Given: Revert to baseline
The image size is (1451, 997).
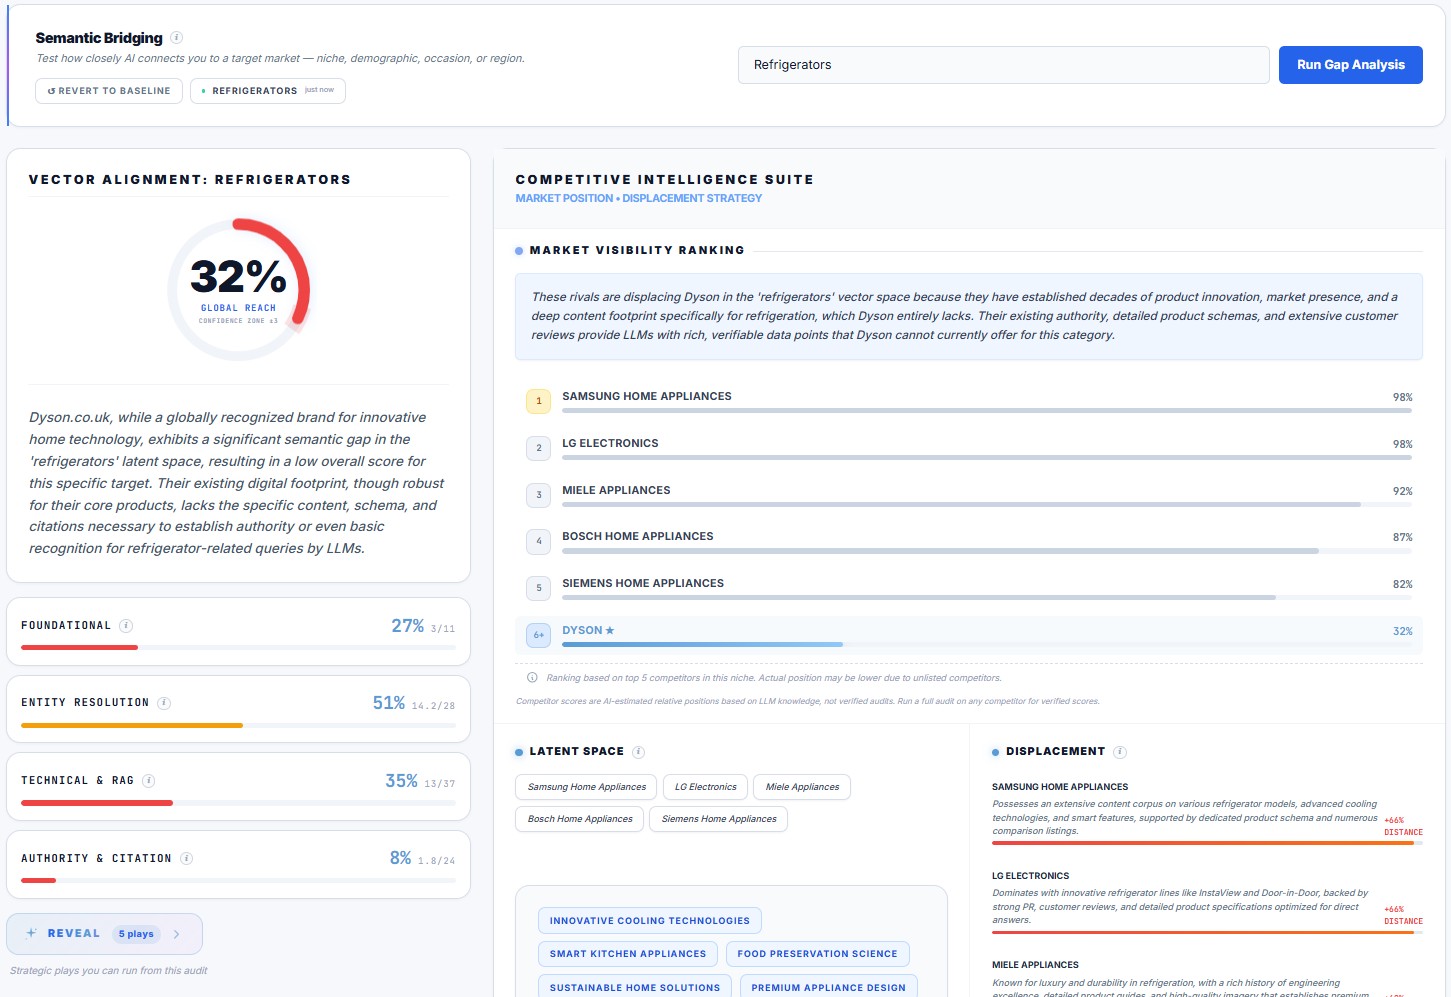Looking at the screenshot, I should pos(109,91).
